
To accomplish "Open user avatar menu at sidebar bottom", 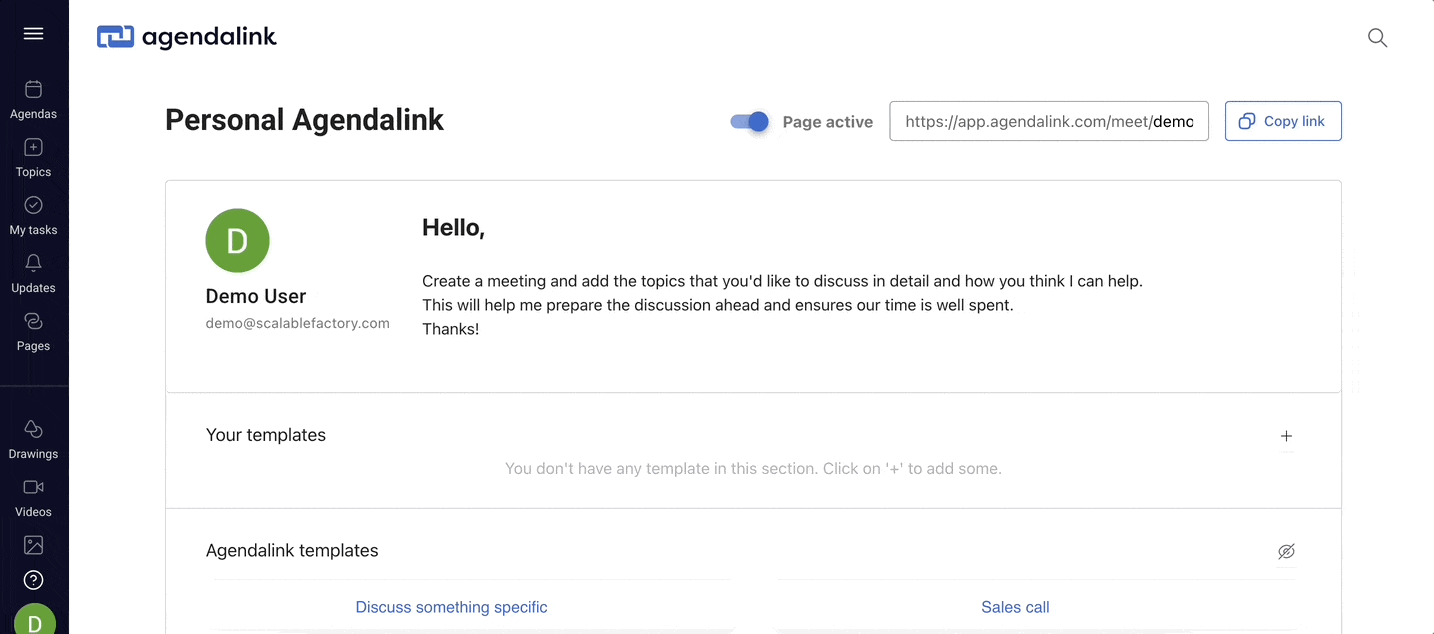I will coord(34,620).
